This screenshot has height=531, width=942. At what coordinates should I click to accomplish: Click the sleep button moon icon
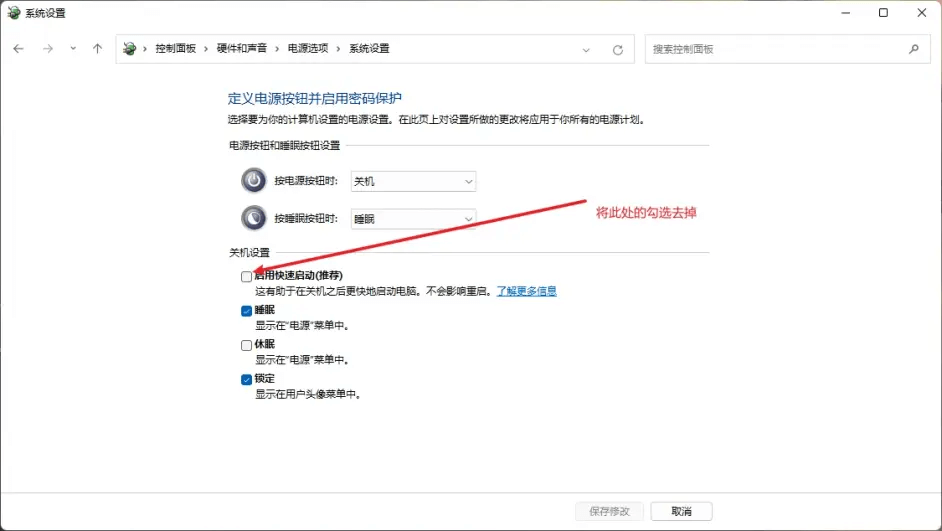[254, 218]
